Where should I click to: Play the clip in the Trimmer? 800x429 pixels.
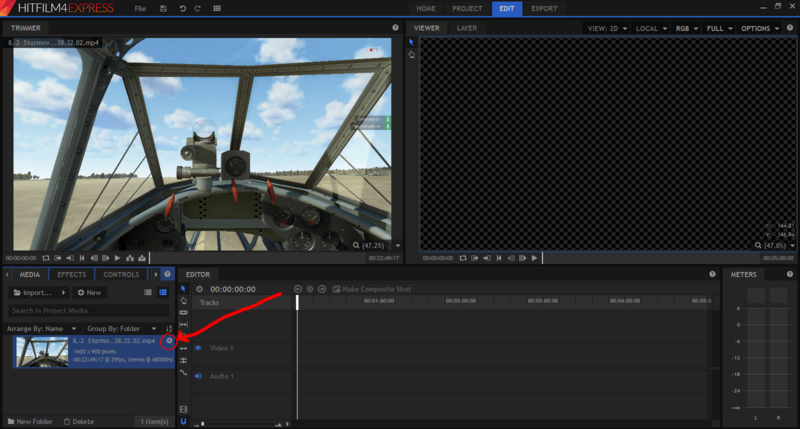coord(117,258)
